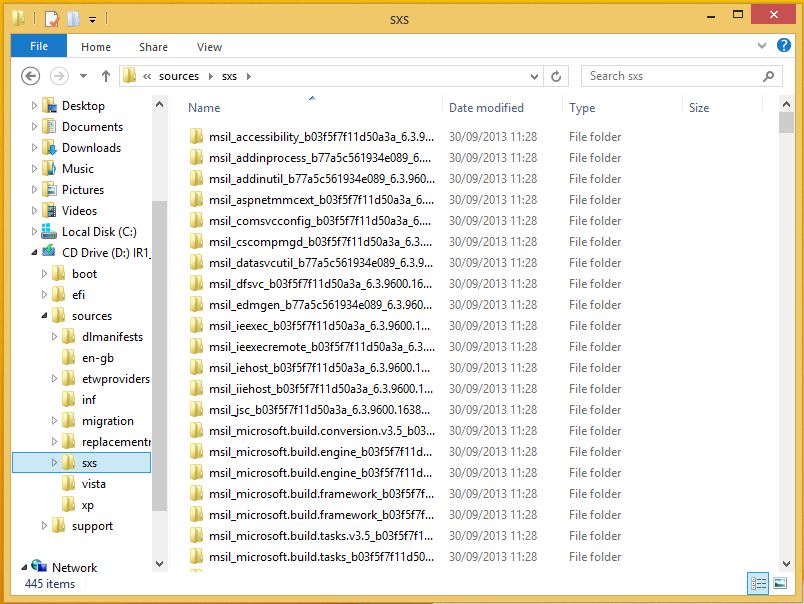Image resolution: width=804 pixels, height=604 pixels.
Task: Select CD Drive (D:) in the tree
Action: click(106, 253)
